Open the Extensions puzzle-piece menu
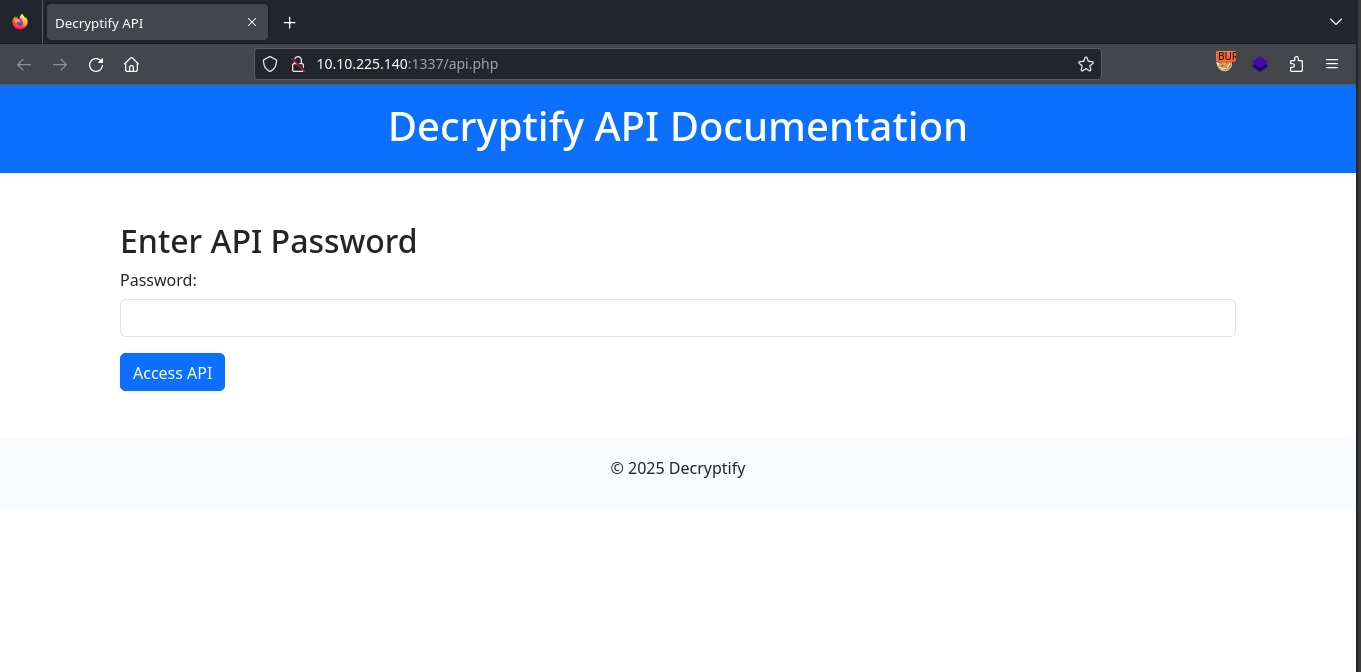Screen dimensions: 1361x672 (1296, 64)
